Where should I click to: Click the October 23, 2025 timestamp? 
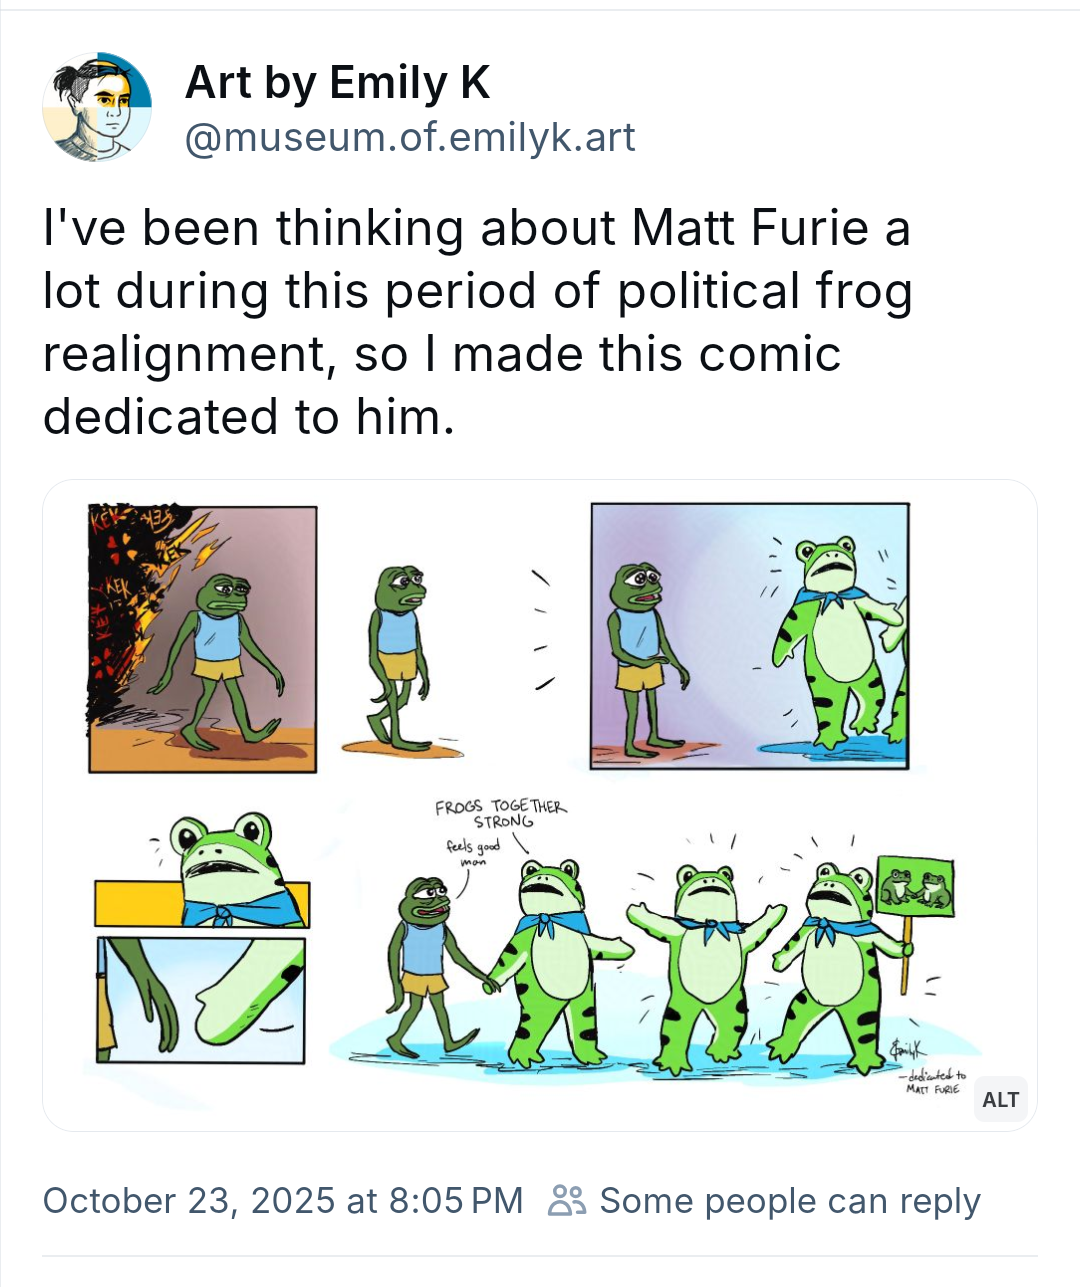pyautogui.click(x=283, y=1200)
